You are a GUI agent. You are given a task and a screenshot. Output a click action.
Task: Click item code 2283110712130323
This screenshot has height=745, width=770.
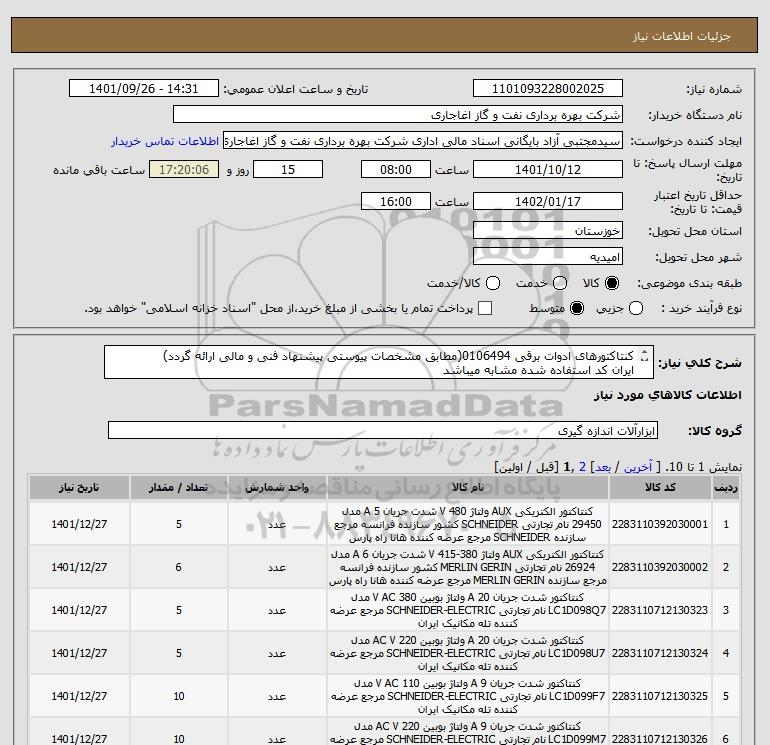pyautogui.click(x=660, y=610)
